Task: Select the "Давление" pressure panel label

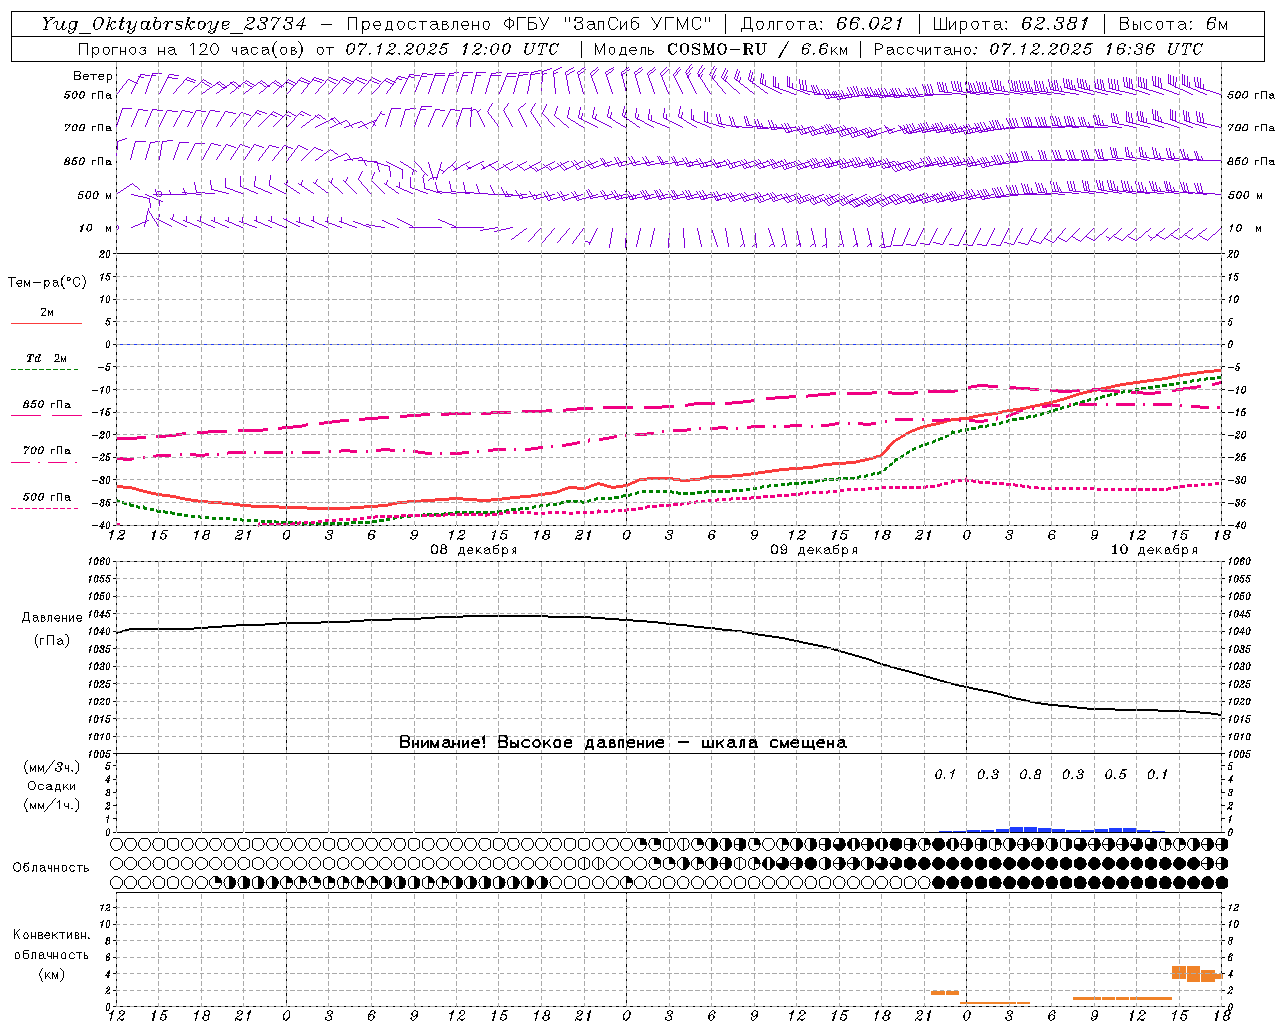Action: pyautogui.click(x=52, y=618)
